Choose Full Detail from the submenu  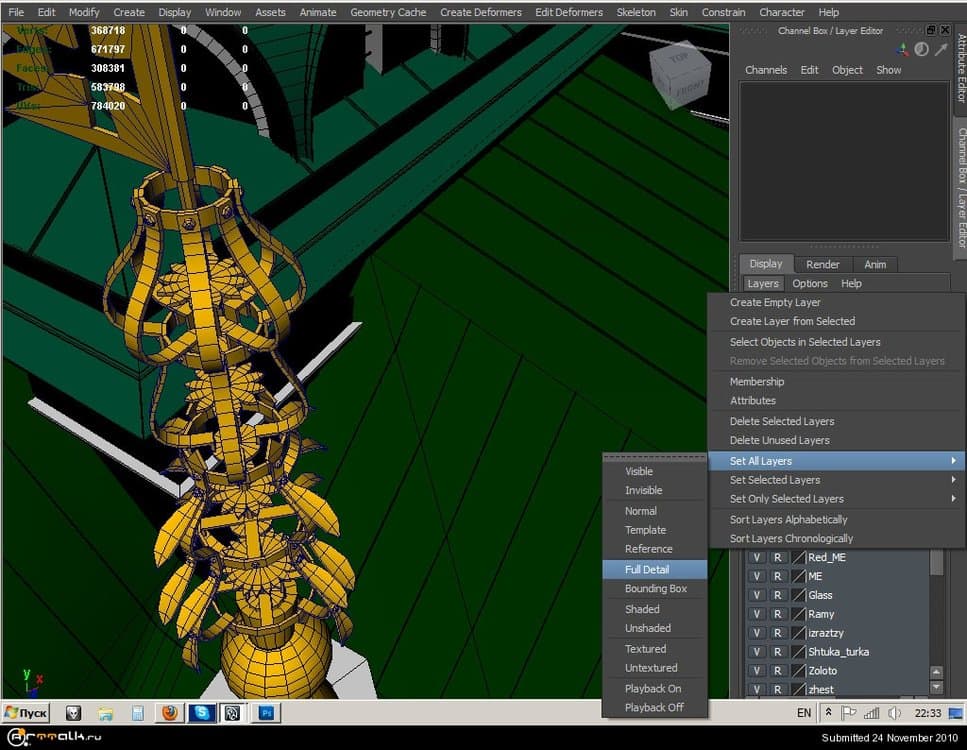tap(648, 569)
